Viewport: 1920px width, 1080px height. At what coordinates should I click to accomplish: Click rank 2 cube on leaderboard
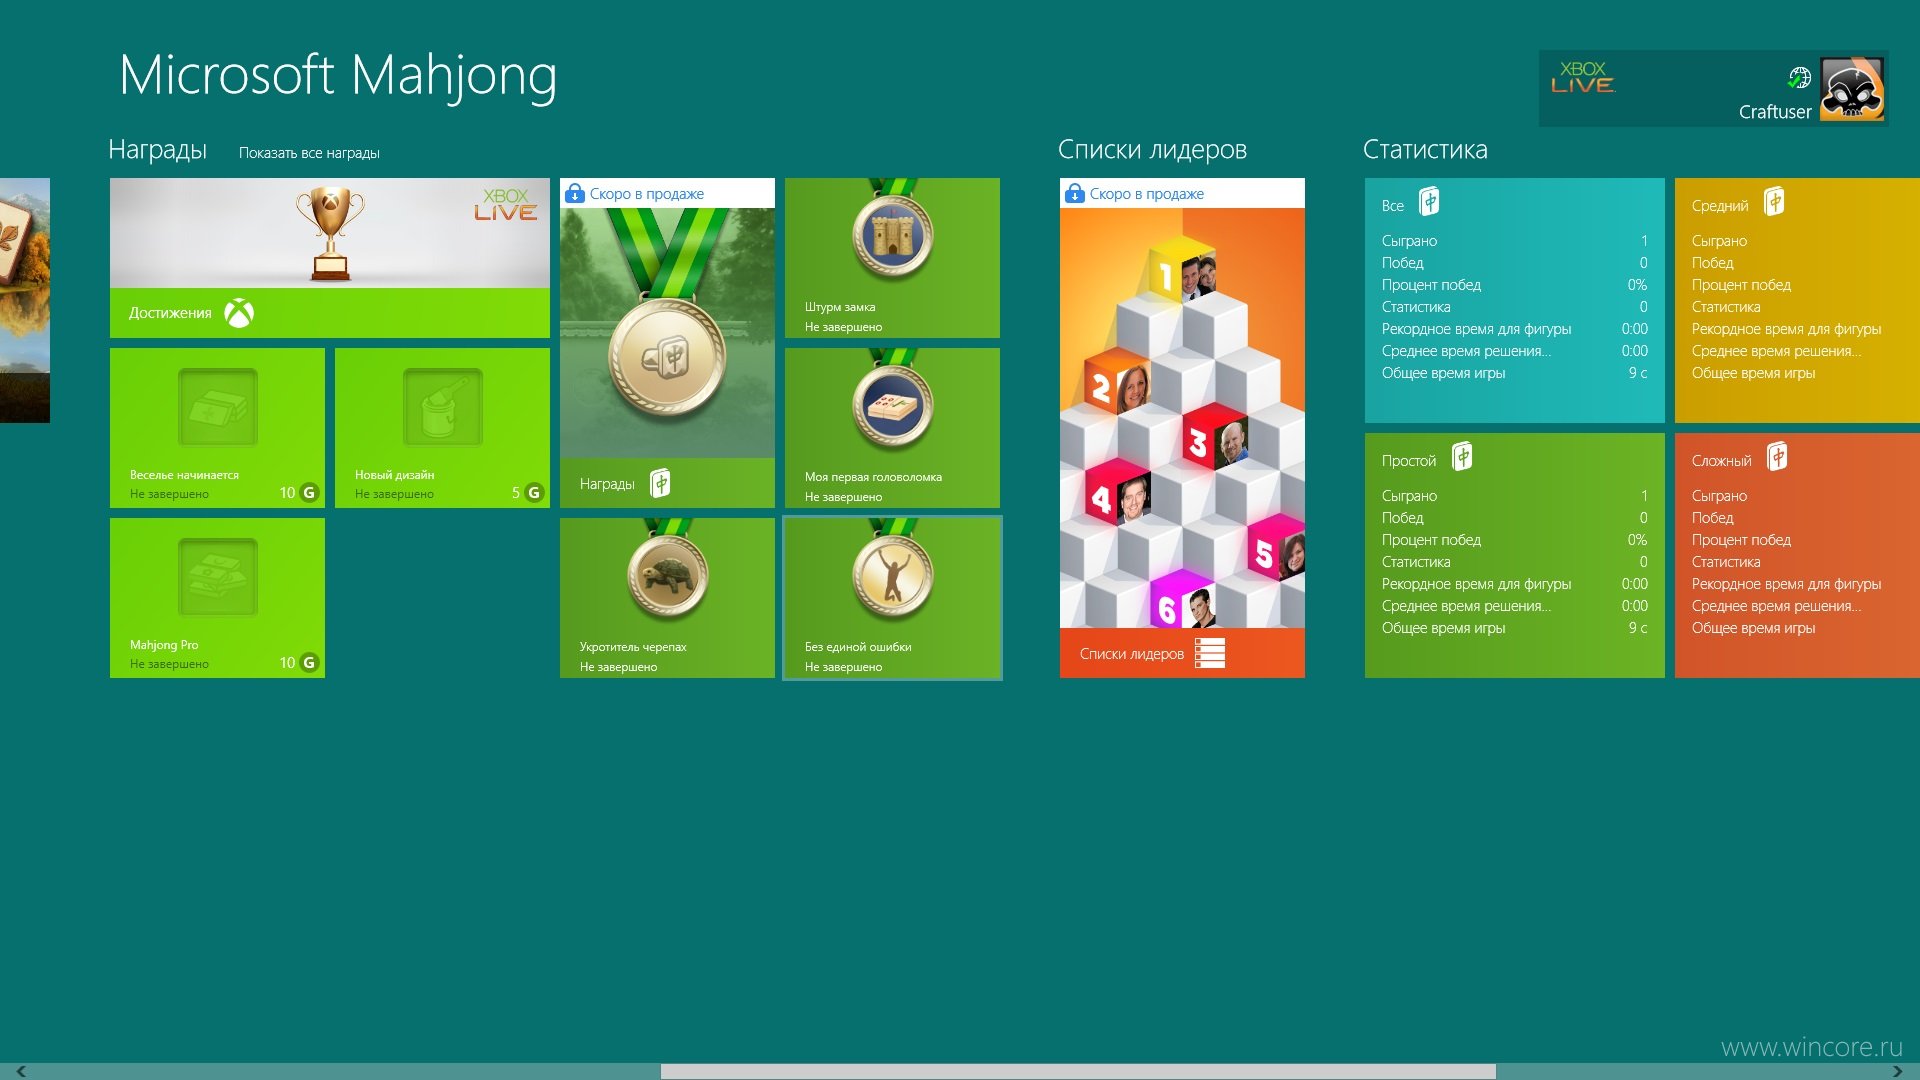[1118, 382]
